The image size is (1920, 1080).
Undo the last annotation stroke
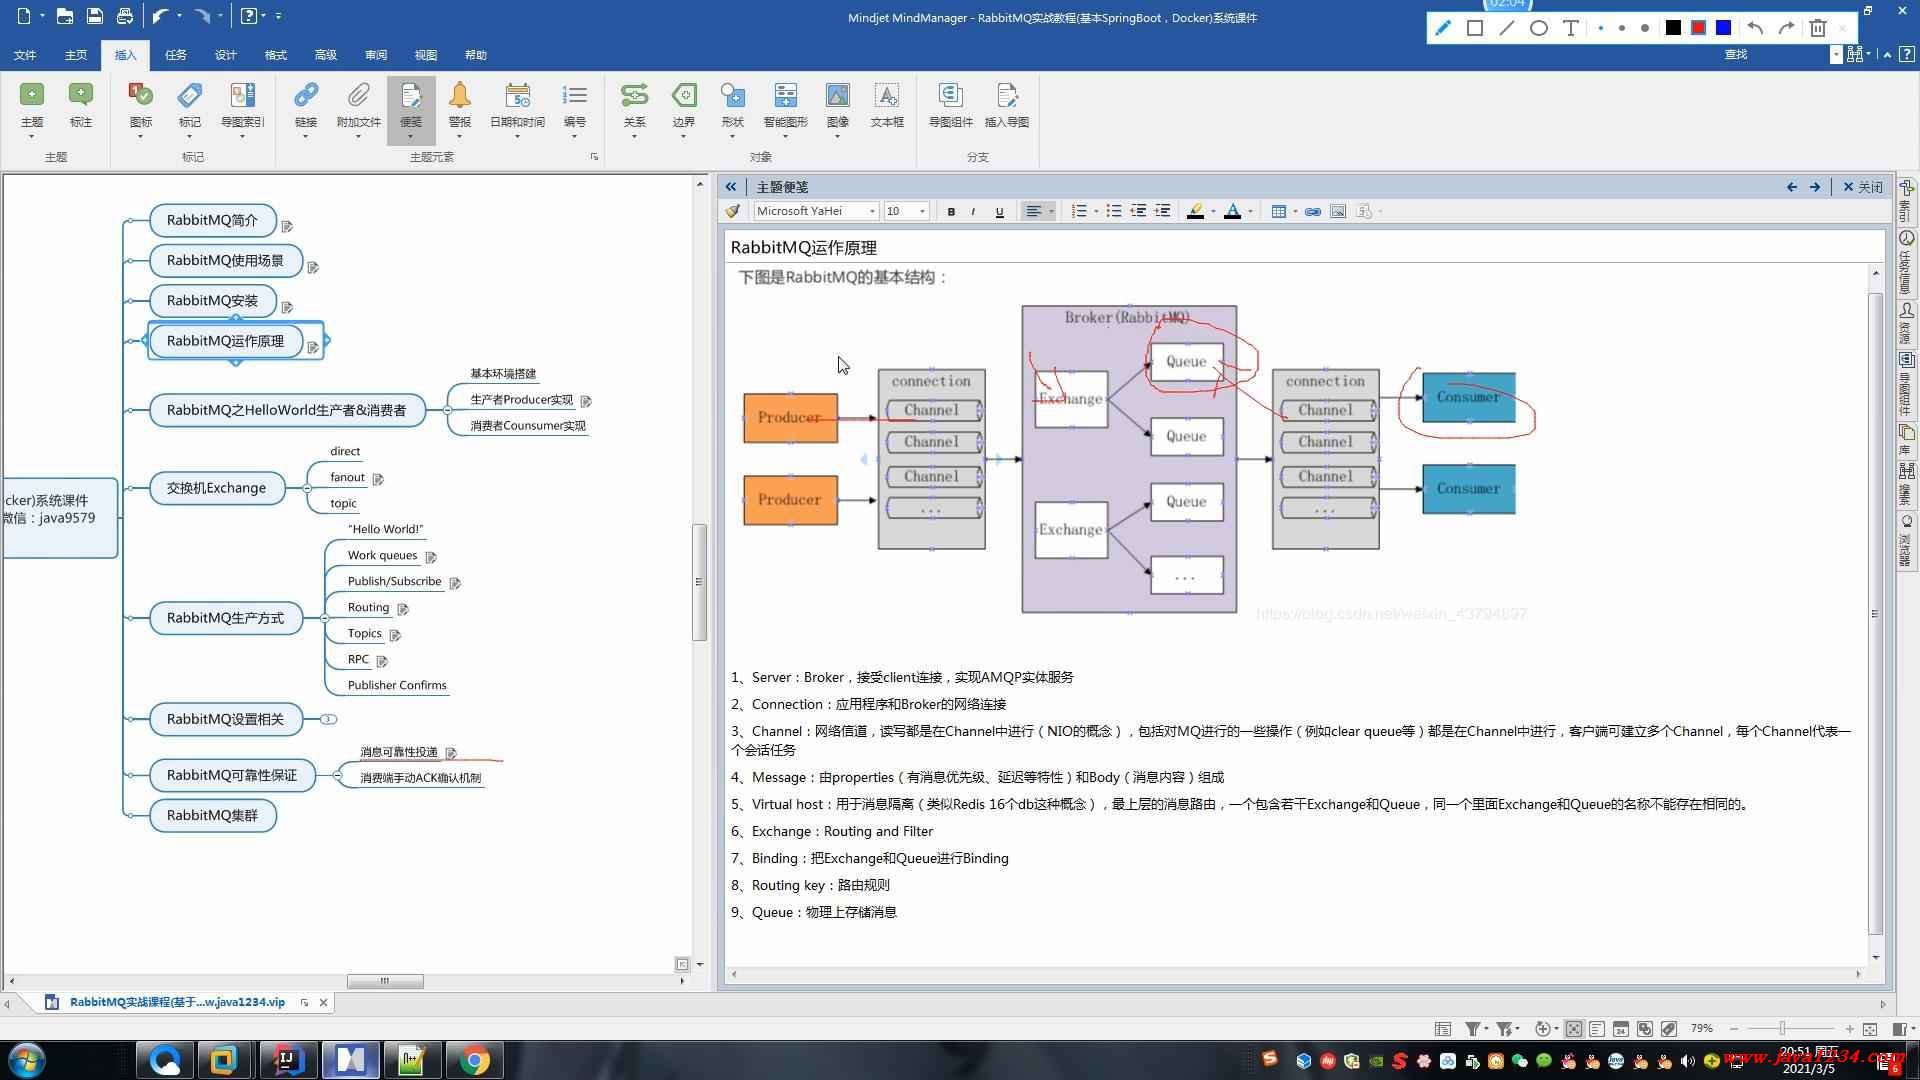(1755, 28)
